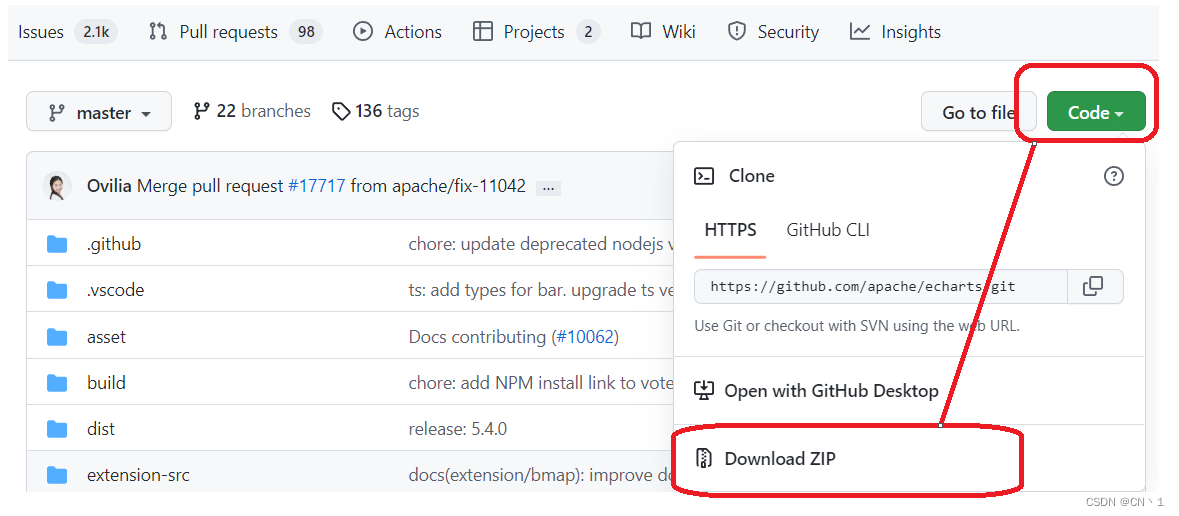Click the Clone terminal icon

click(704, 176)
